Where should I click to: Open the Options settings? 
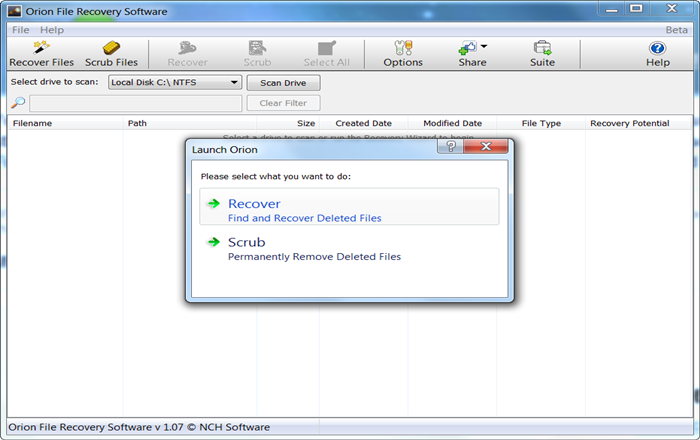click(x=403, y=54)
